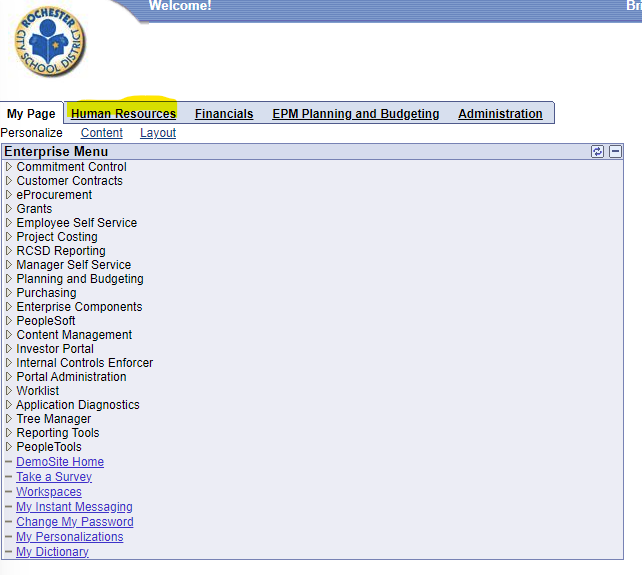Viewport: 642px width, 575px height.
Task: Click the Enterprise Menu header title
Action: [x=56, y=152]
